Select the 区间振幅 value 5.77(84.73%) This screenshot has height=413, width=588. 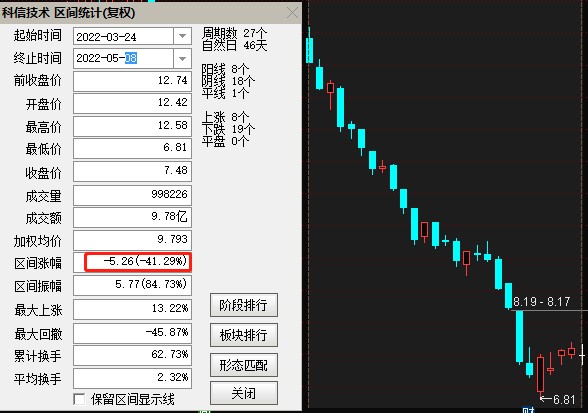click(x=132, y=285)
